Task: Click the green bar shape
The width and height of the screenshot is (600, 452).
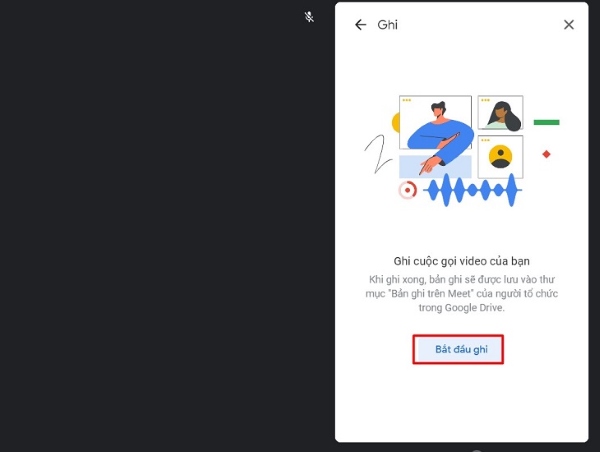Action: click(x=546, y=122)
